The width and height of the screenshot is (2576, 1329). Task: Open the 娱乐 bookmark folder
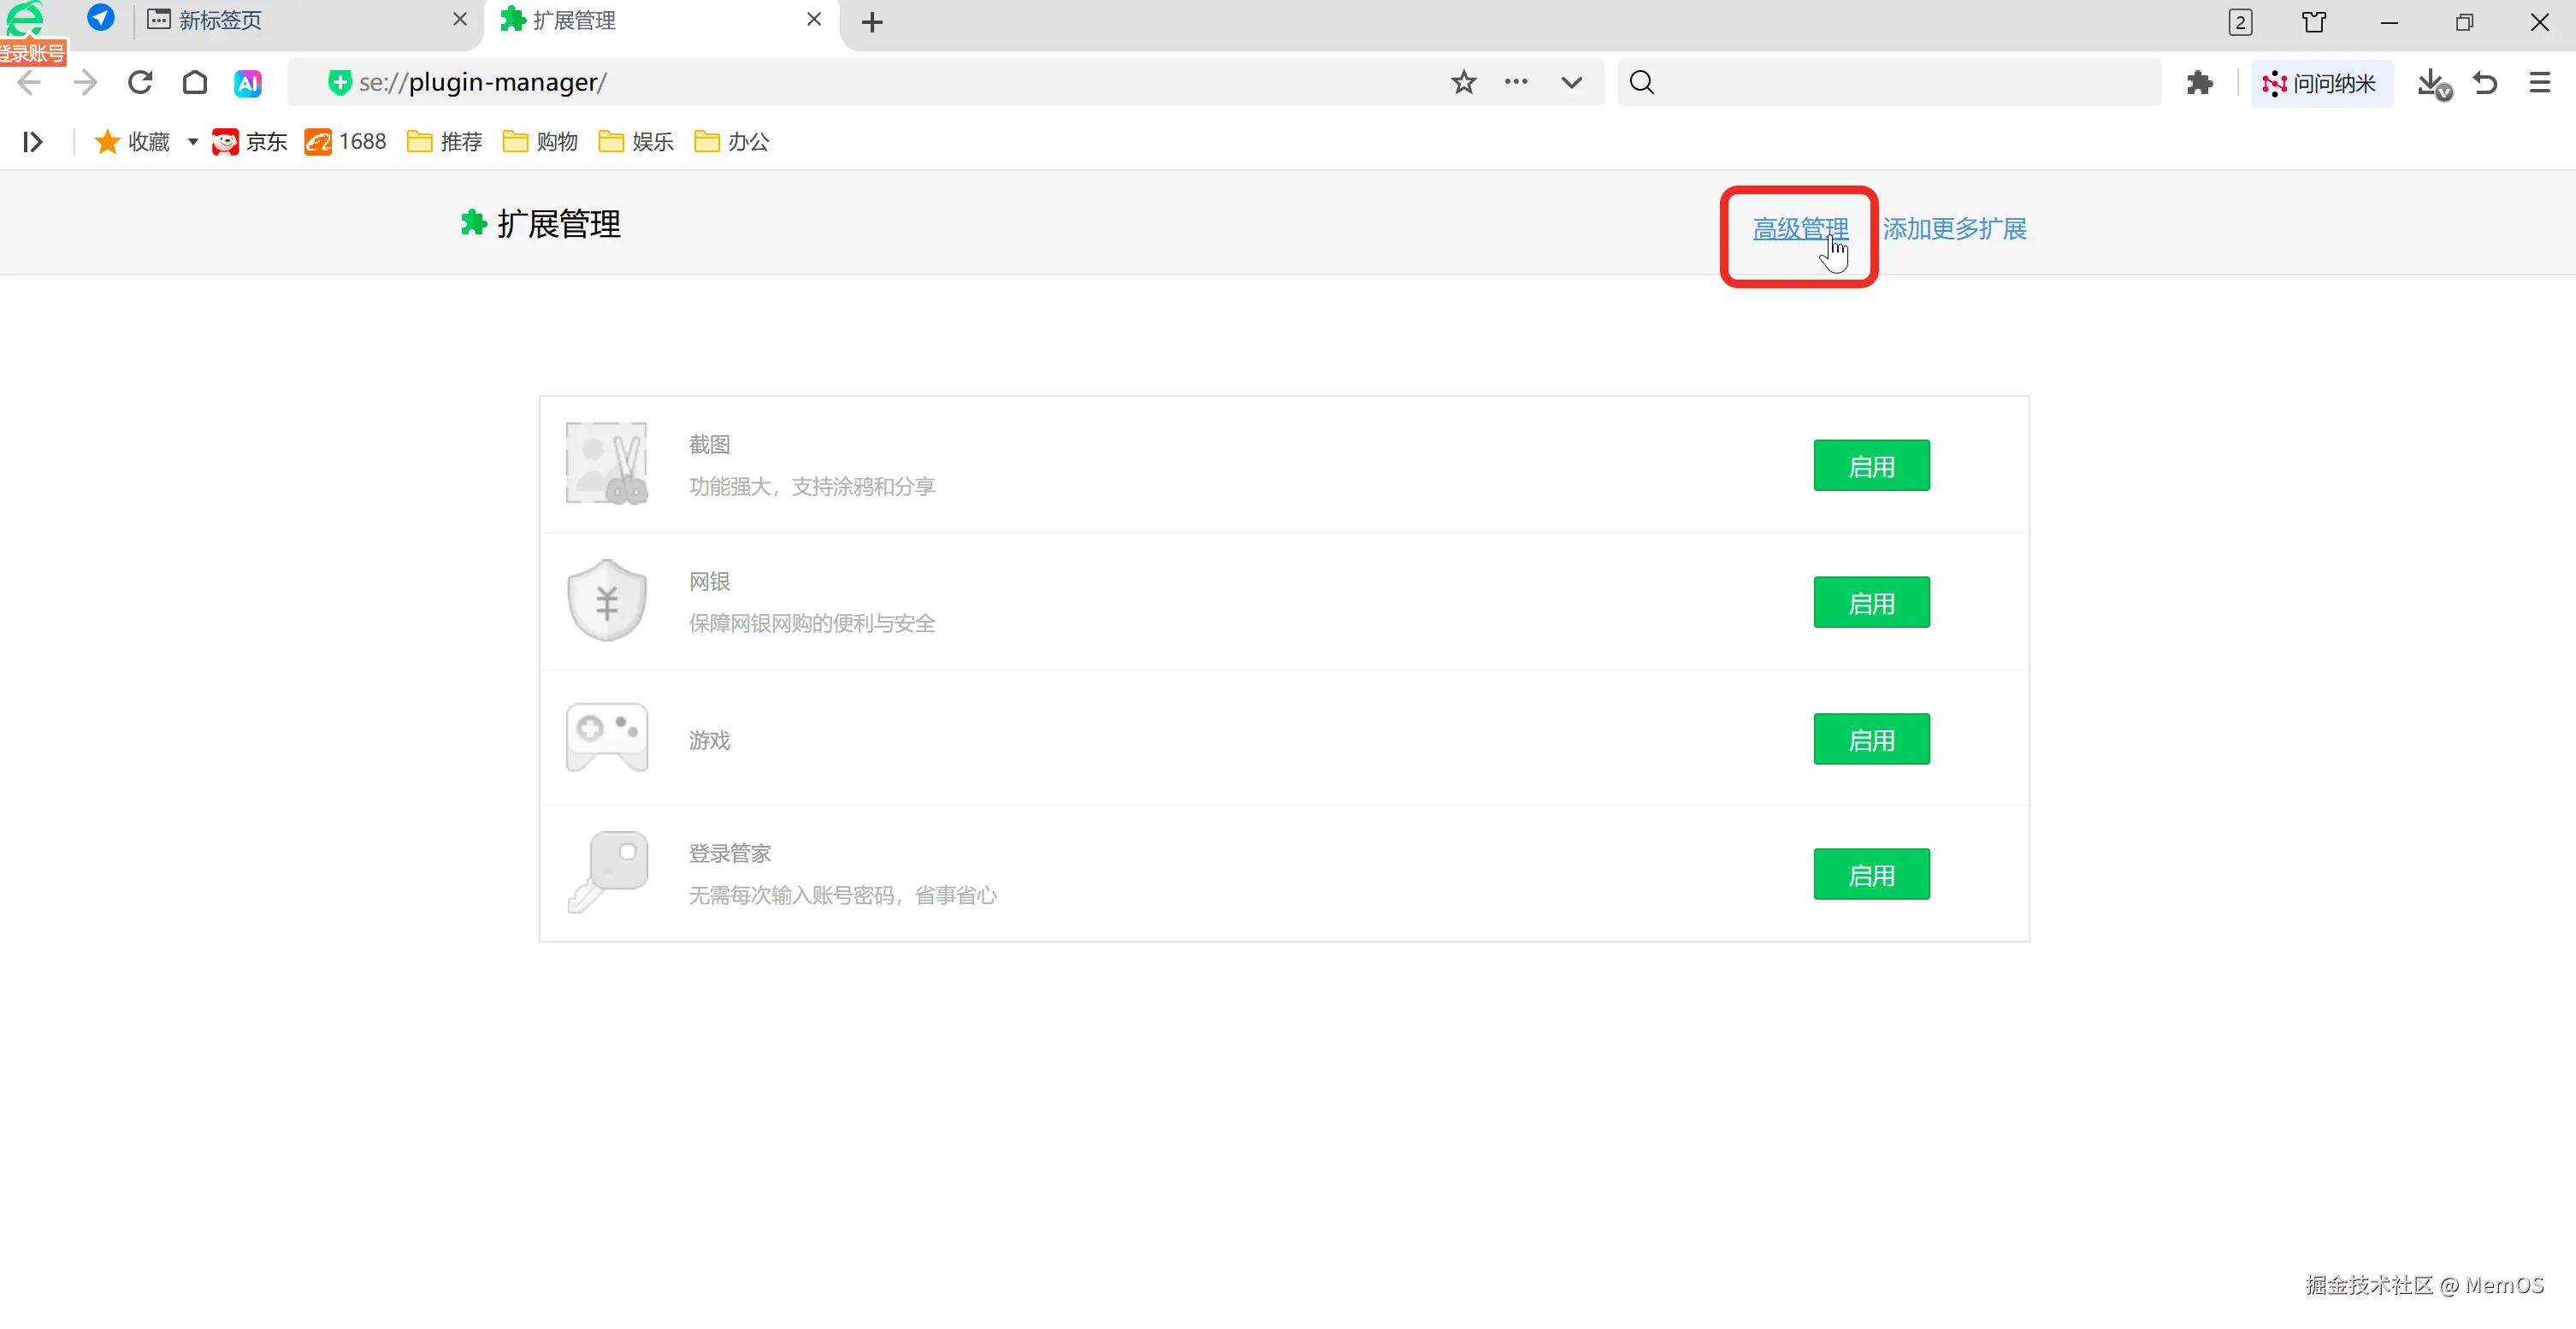[x=636, y=142]
